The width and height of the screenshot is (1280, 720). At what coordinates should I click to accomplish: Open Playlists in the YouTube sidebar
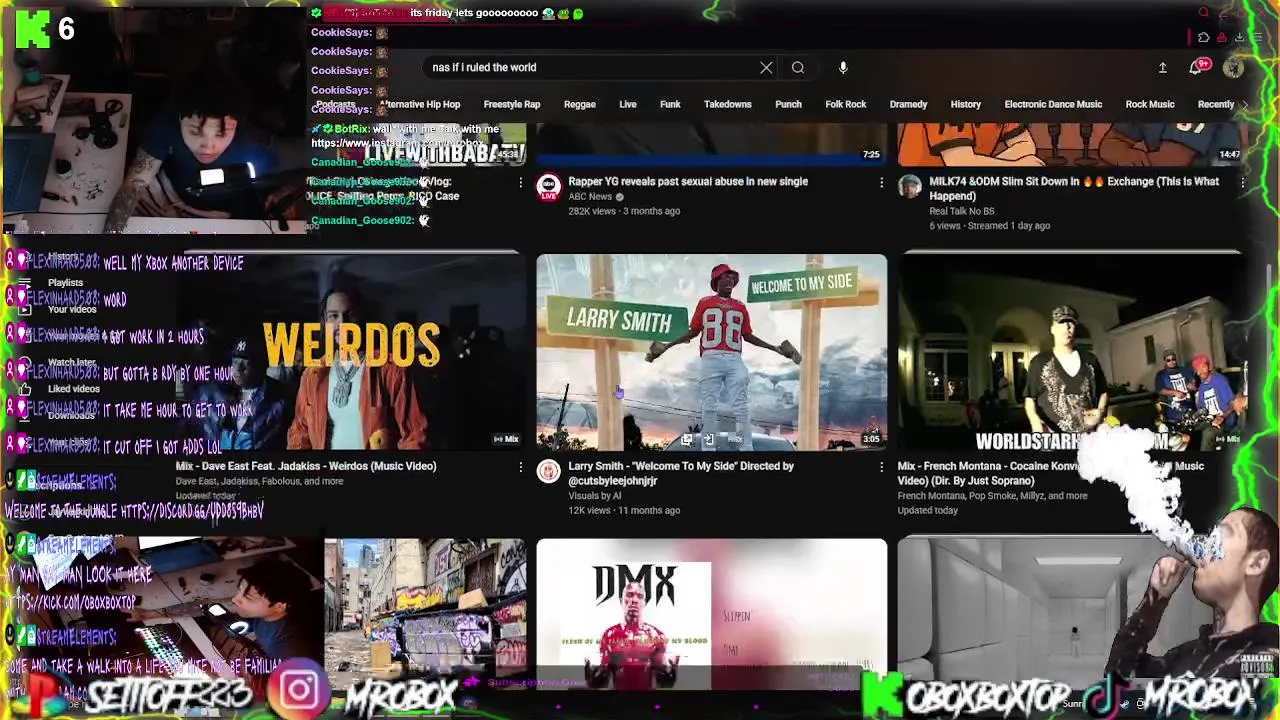pos(66,283)
